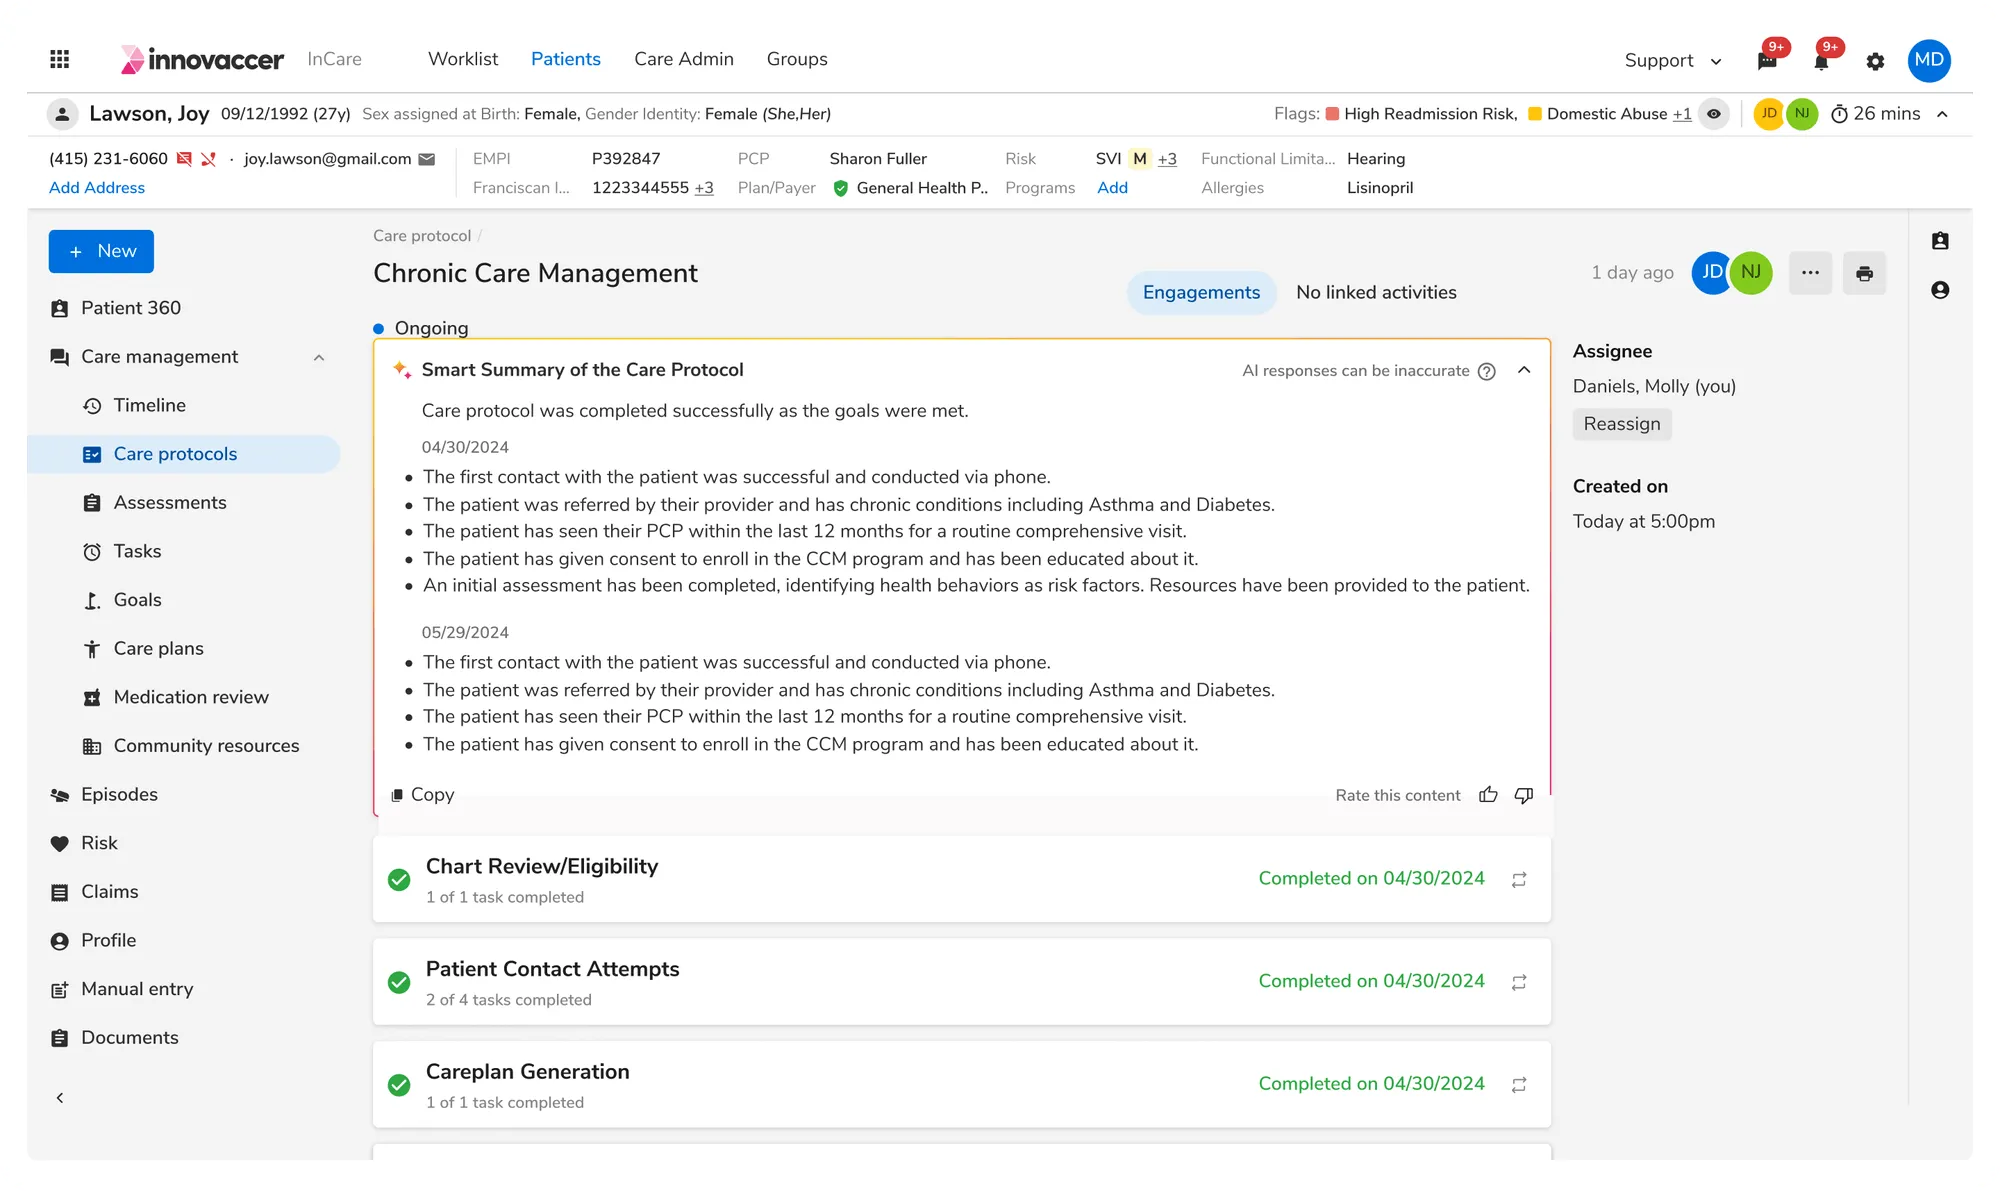Open the three-dots more options button
2000x1191 pixels.
coord(1810,273)
